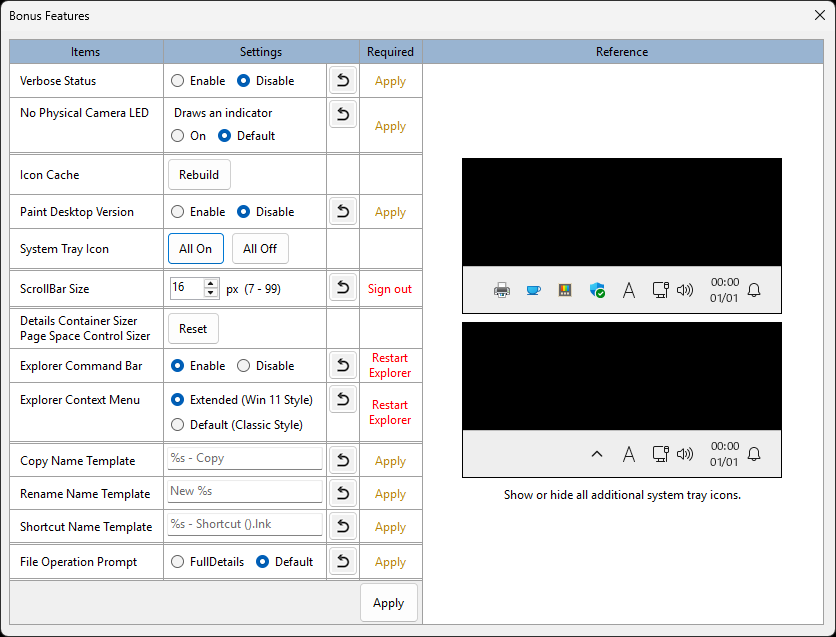This screenshot has height=637, width=836.
Task: Increase ScrollBar Size with up arrow
Action: [211, 284]
